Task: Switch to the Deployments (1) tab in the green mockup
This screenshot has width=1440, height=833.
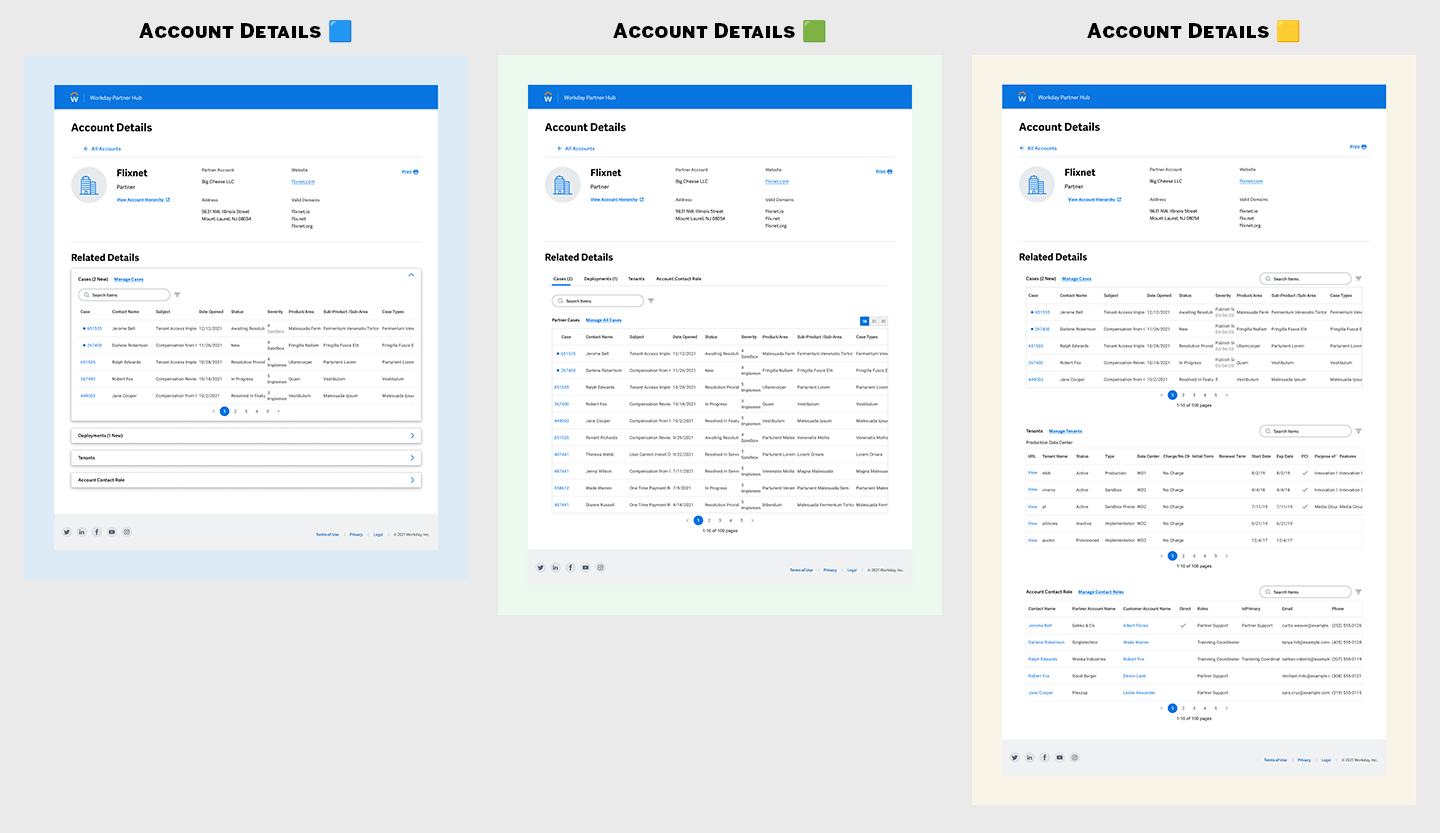Action: click(601, 279)
